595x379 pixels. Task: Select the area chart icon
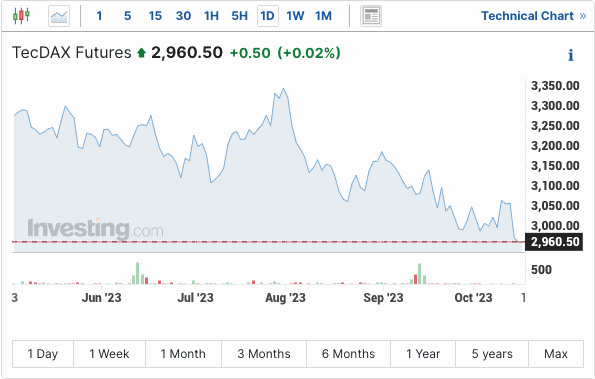tap(59, 16)
